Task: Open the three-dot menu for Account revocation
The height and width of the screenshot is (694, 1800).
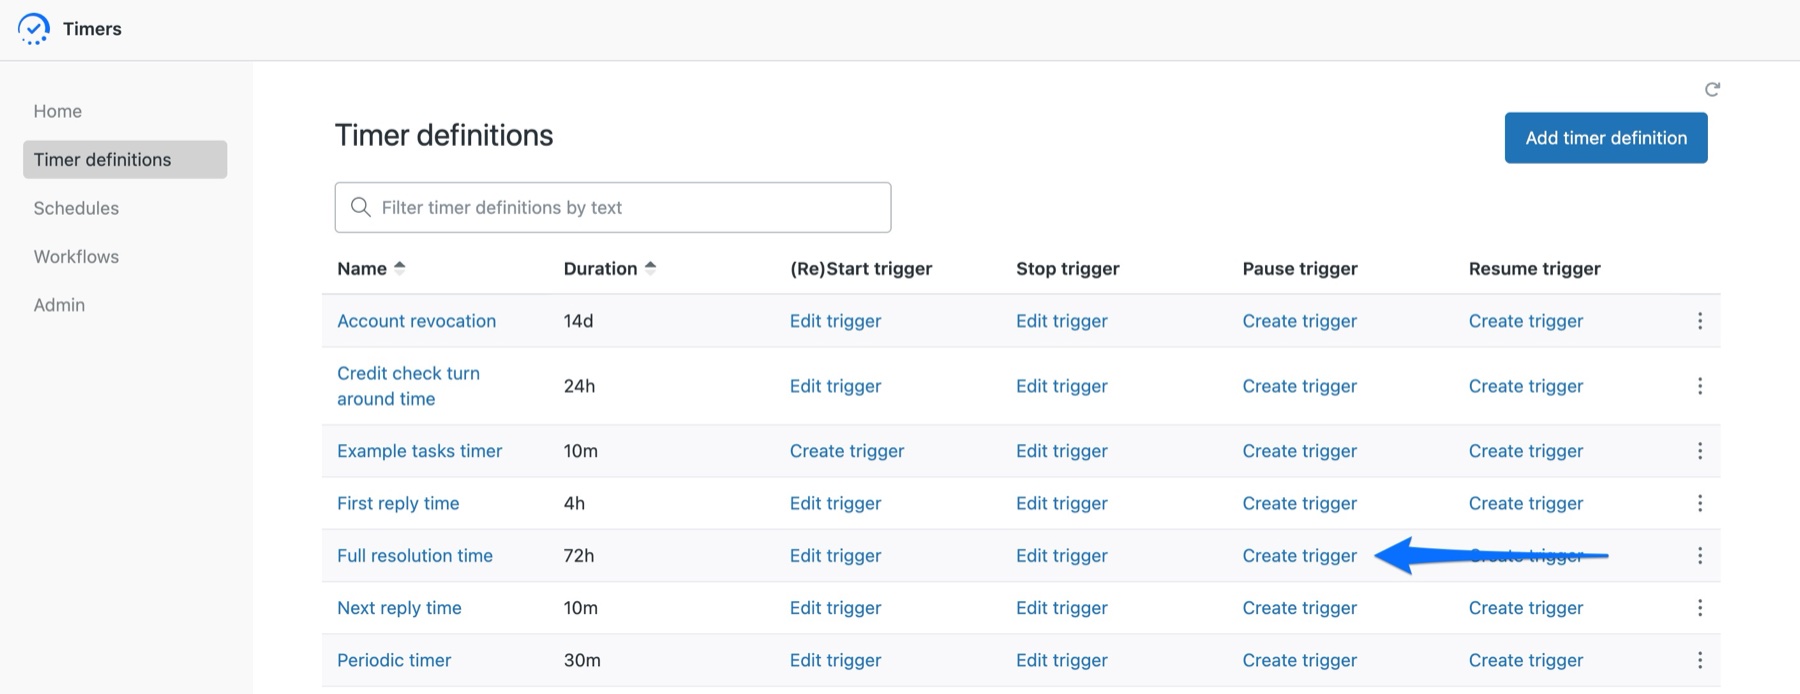Action: [1699, 321]
